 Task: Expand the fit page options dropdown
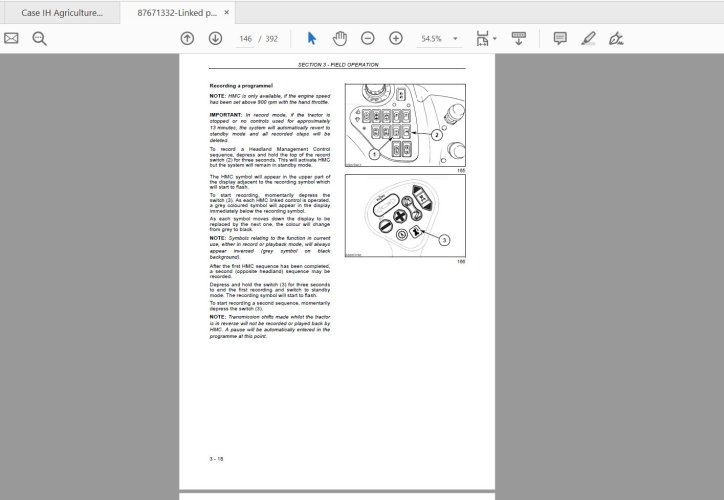tap(485, 38)
